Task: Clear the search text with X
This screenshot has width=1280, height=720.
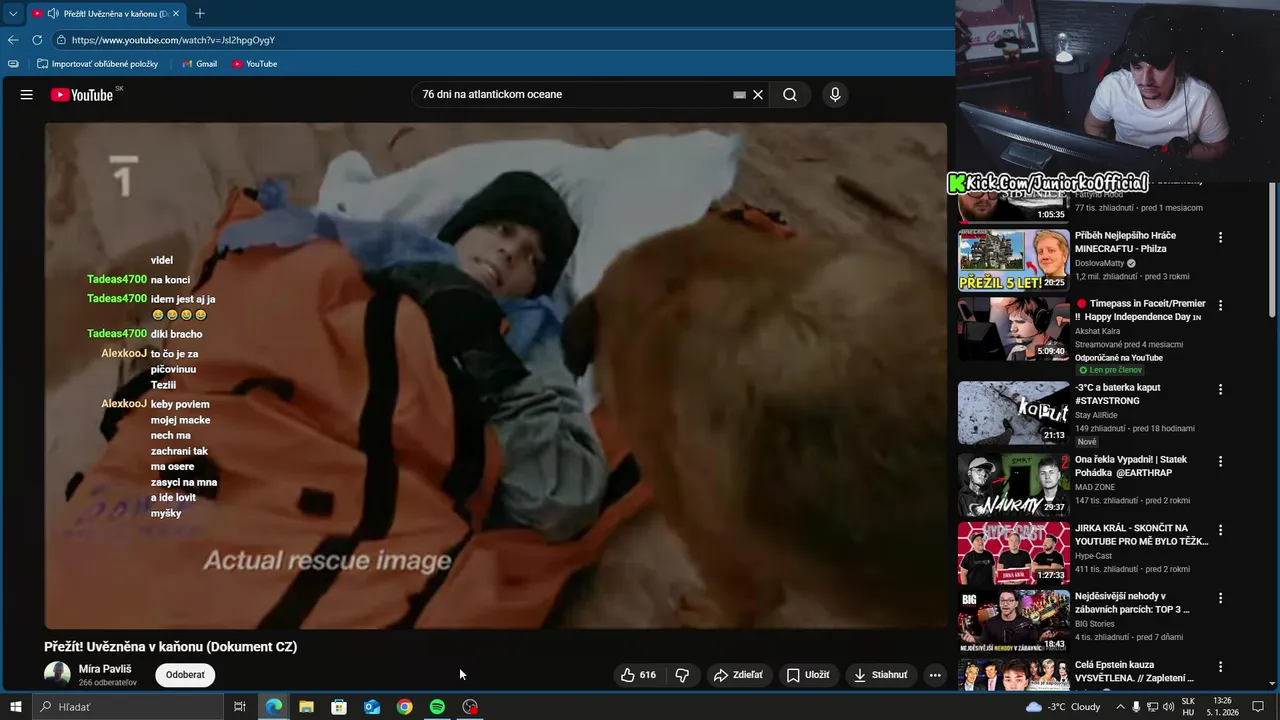Action: pos(758,95)
